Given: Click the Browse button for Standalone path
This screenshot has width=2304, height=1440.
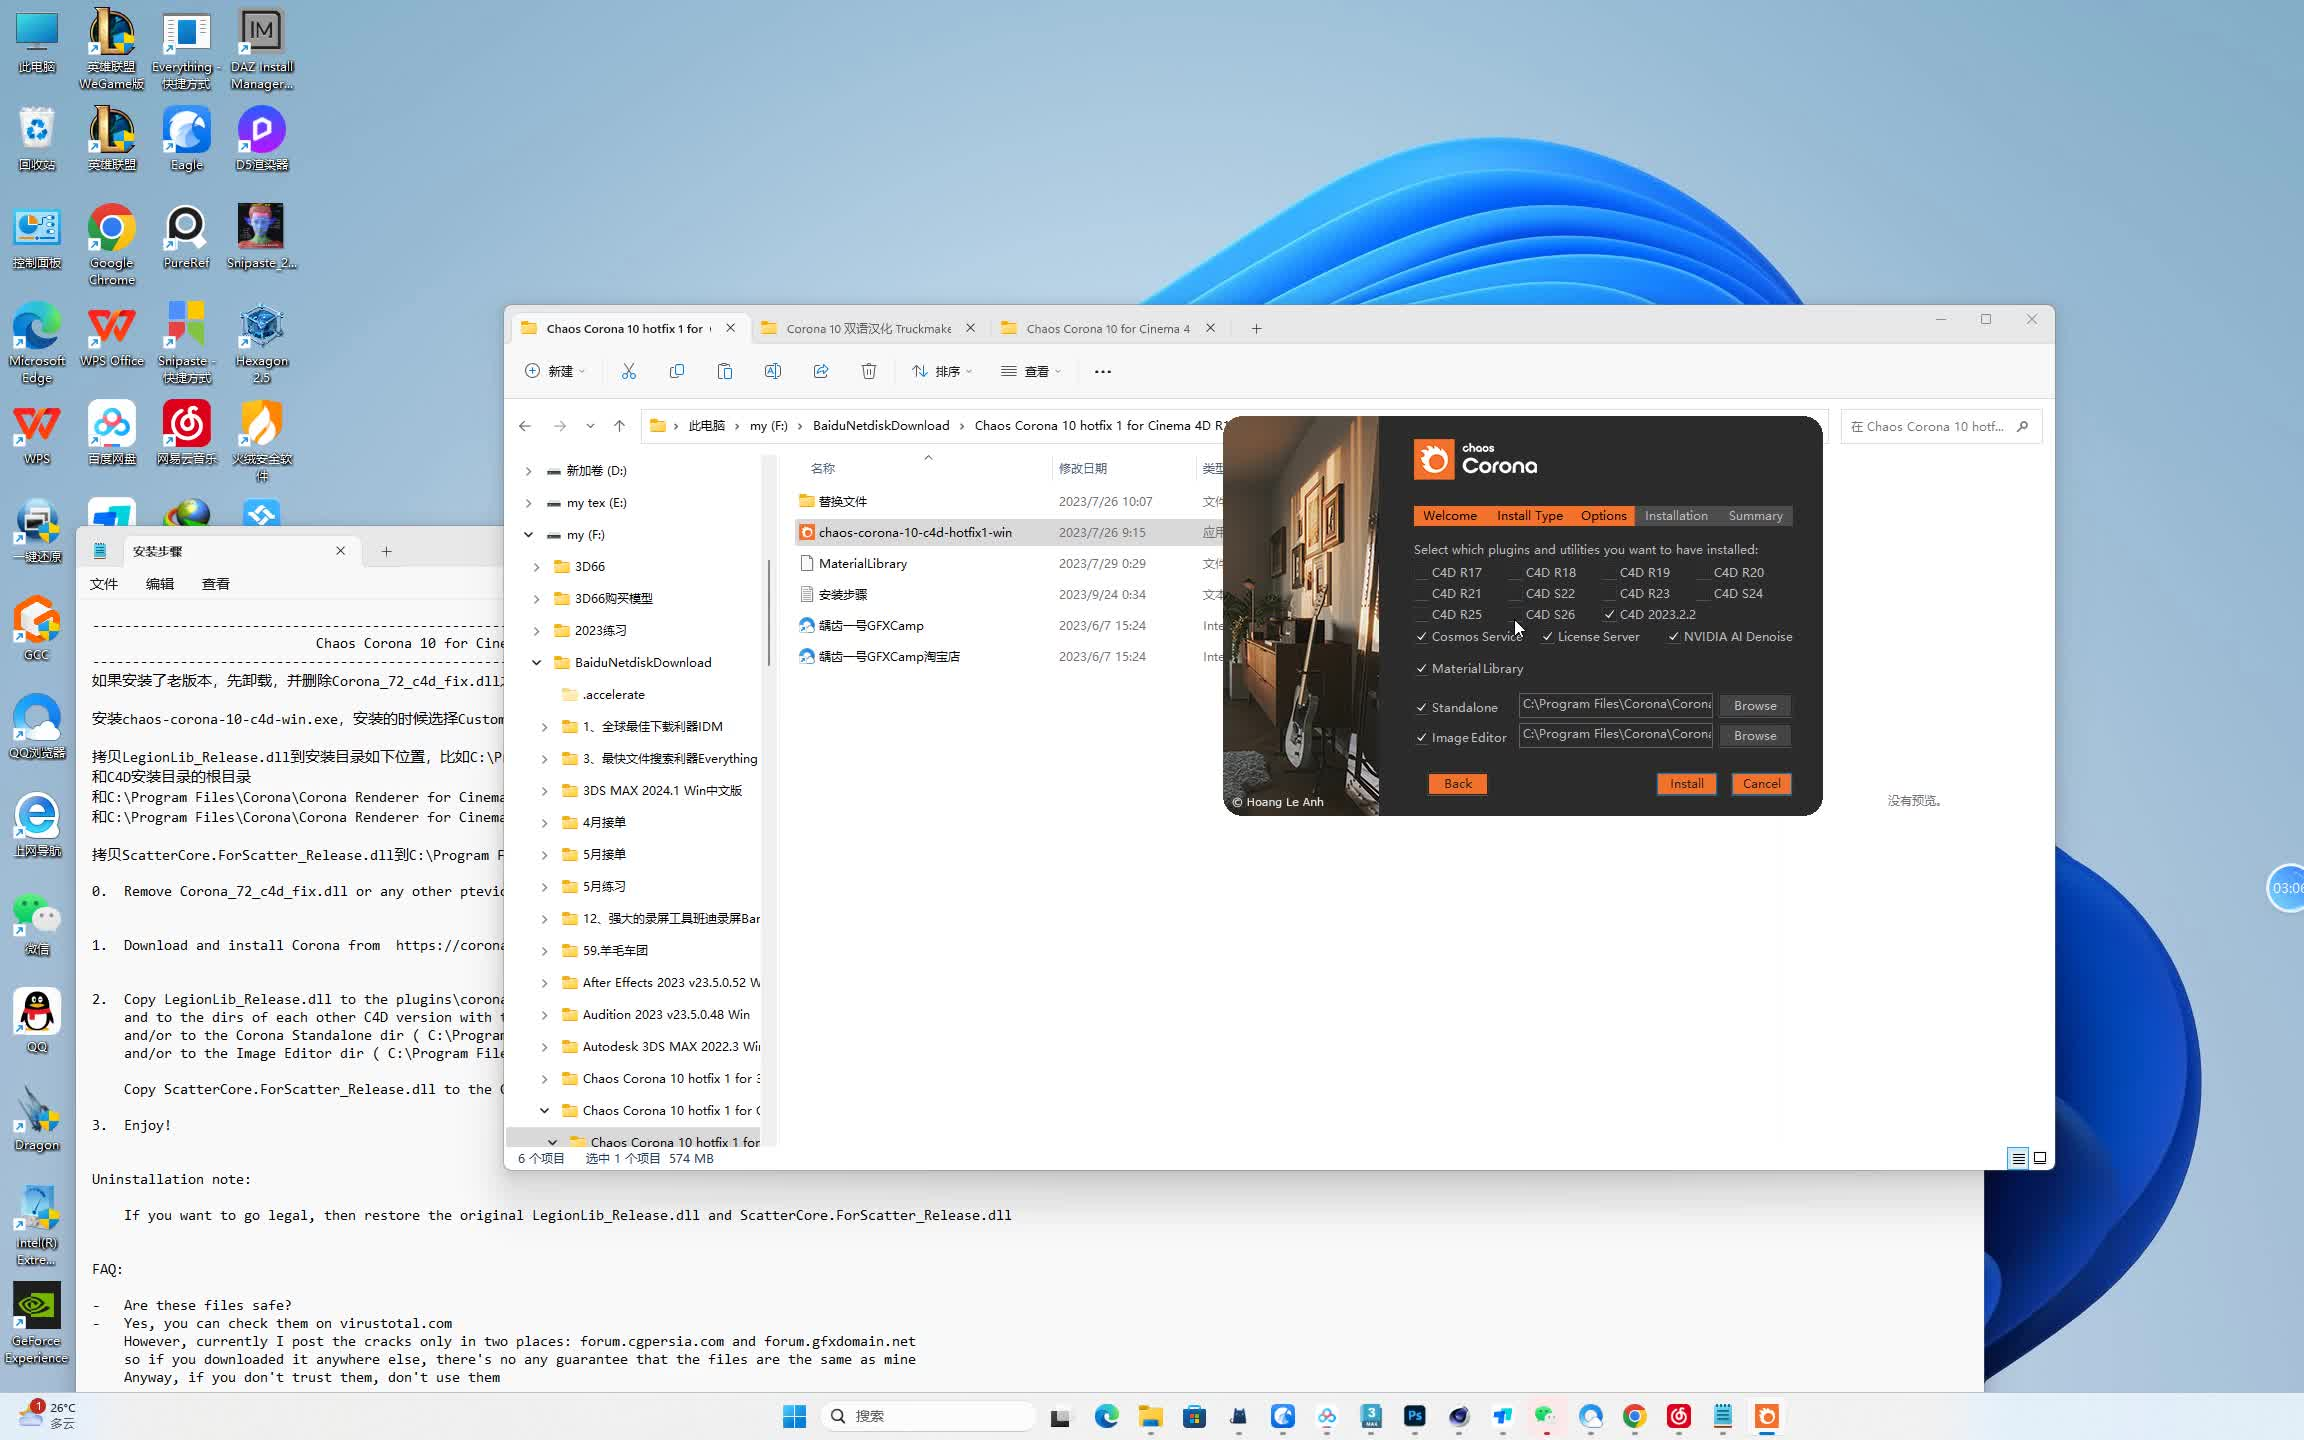Looking at the screenshot, I should tap(1755, 705).
